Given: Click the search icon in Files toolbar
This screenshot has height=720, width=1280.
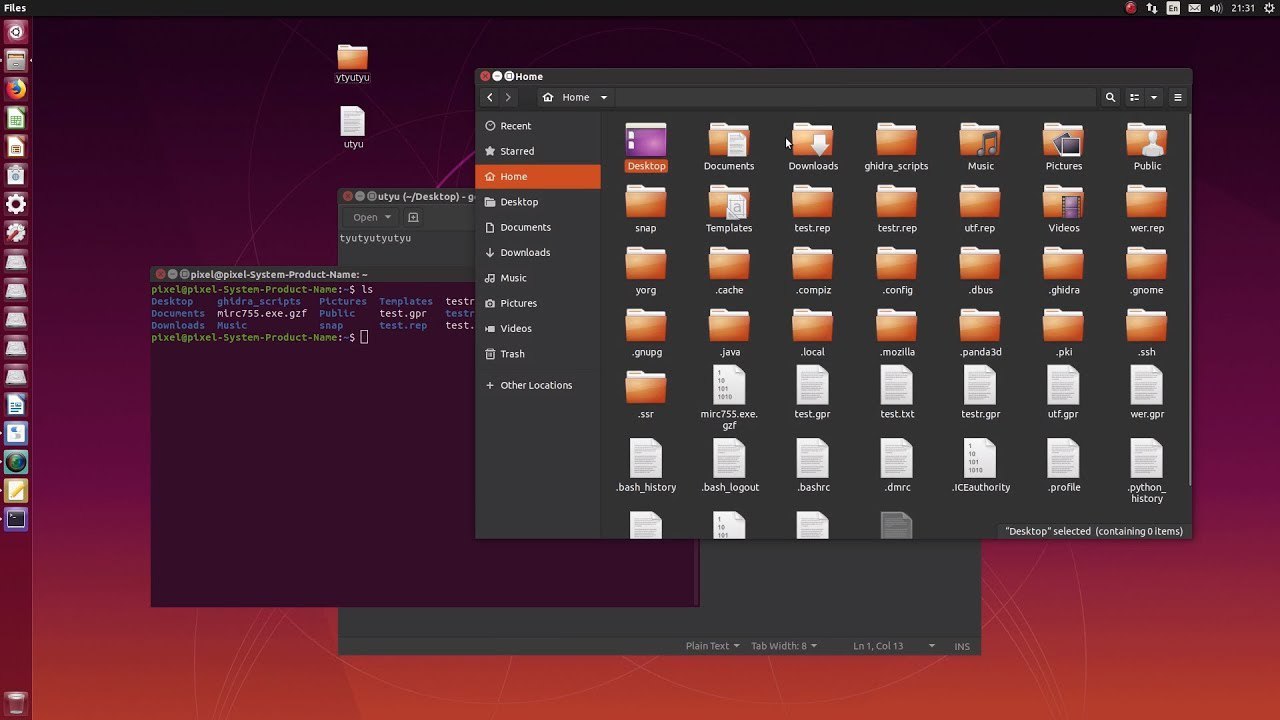Looking at the screenshot, I should (x=1110, y=97).
